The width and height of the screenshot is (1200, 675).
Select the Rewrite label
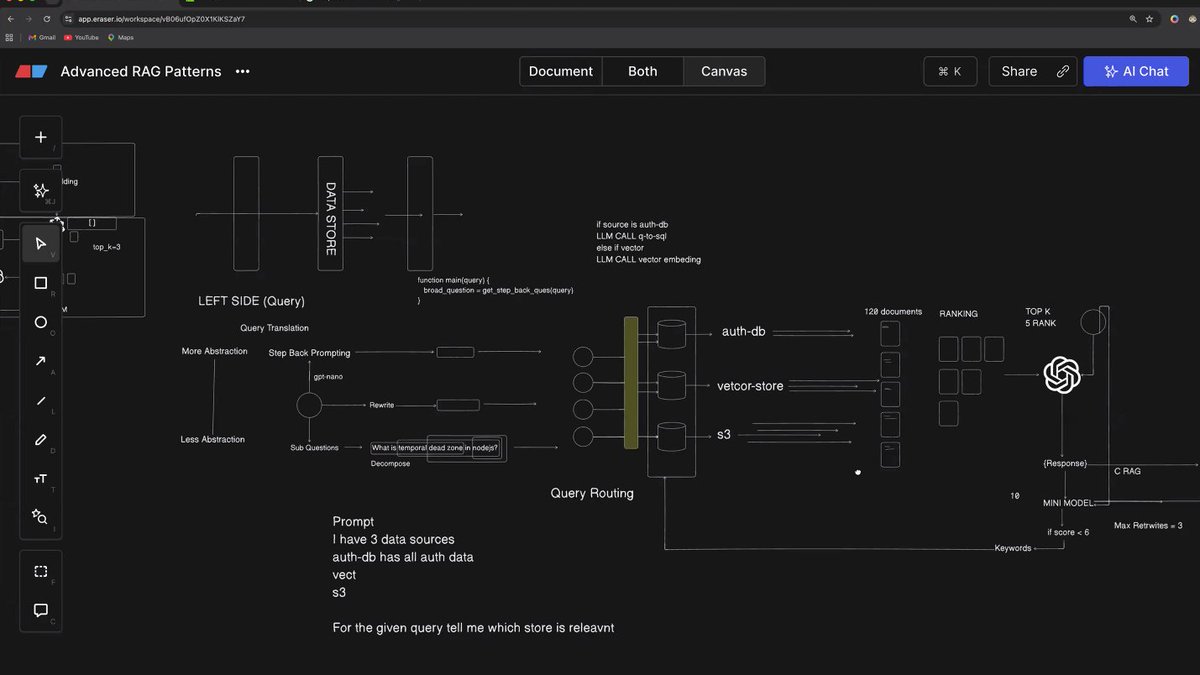pos(382,405)
